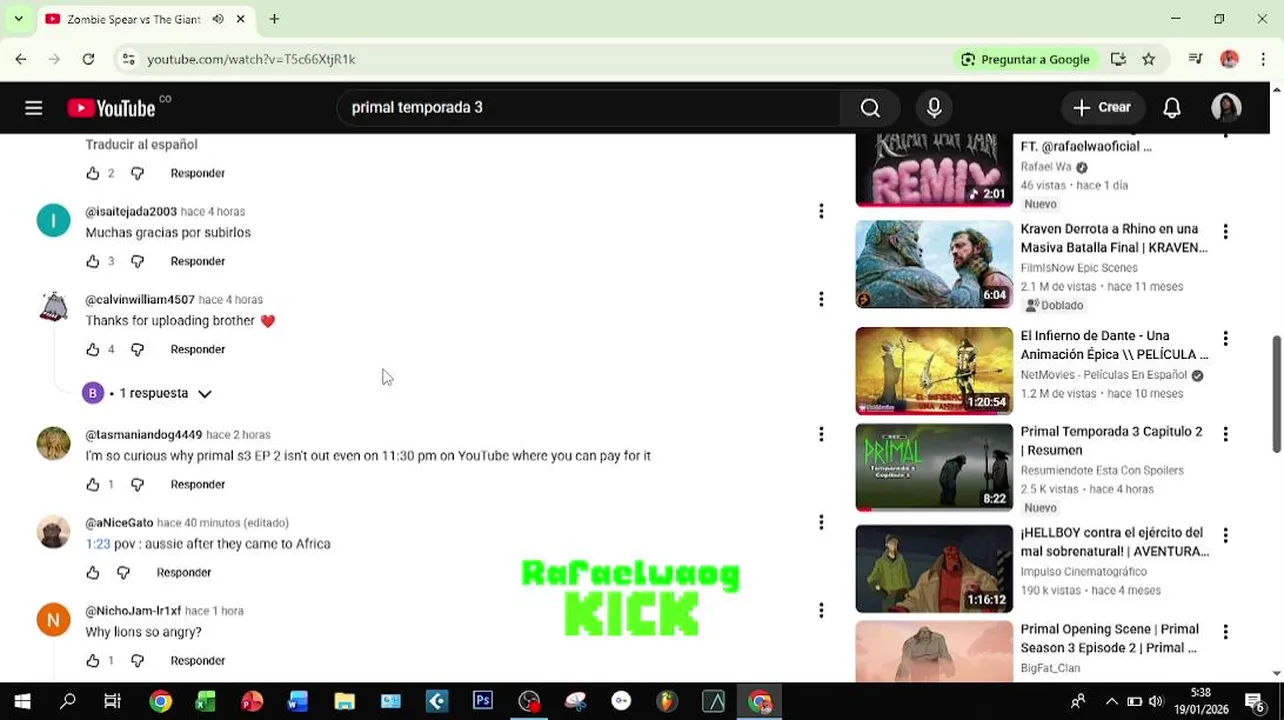The image size is (1284, 720).
Task: Open the Kraven vs Rhino video thumbnail
Action: [x=934, y=264]
